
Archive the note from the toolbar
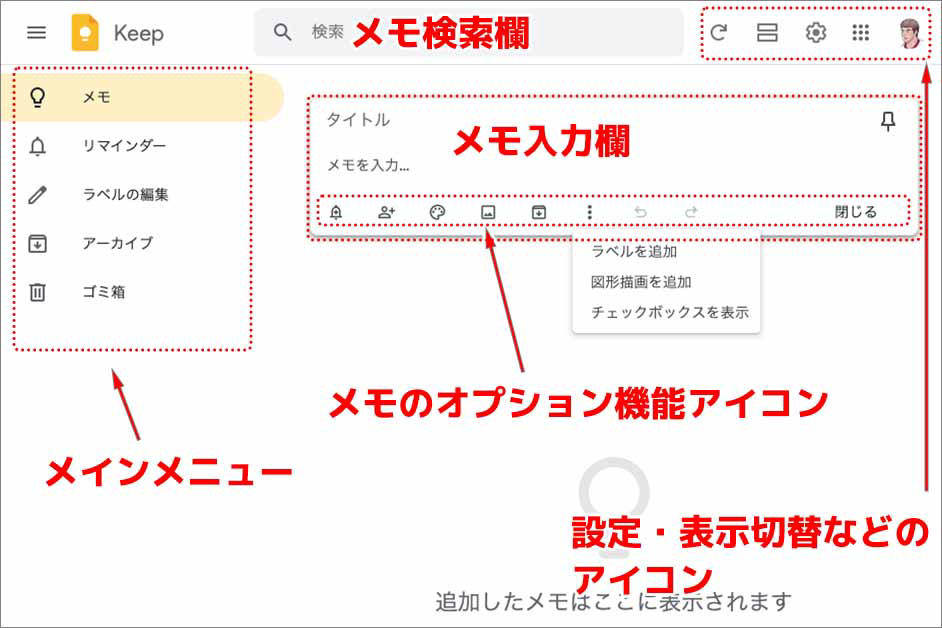click(539, 212)
